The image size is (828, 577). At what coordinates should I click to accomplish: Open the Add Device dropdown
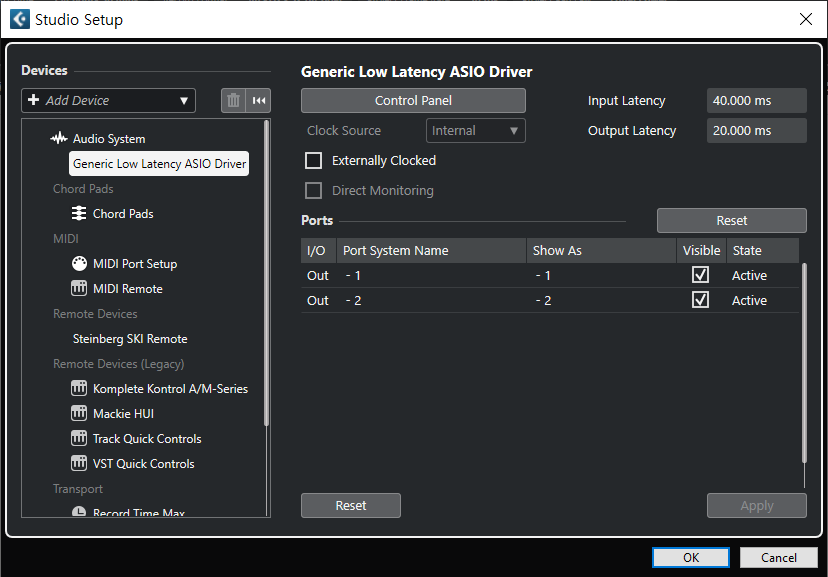click(108, 100)
